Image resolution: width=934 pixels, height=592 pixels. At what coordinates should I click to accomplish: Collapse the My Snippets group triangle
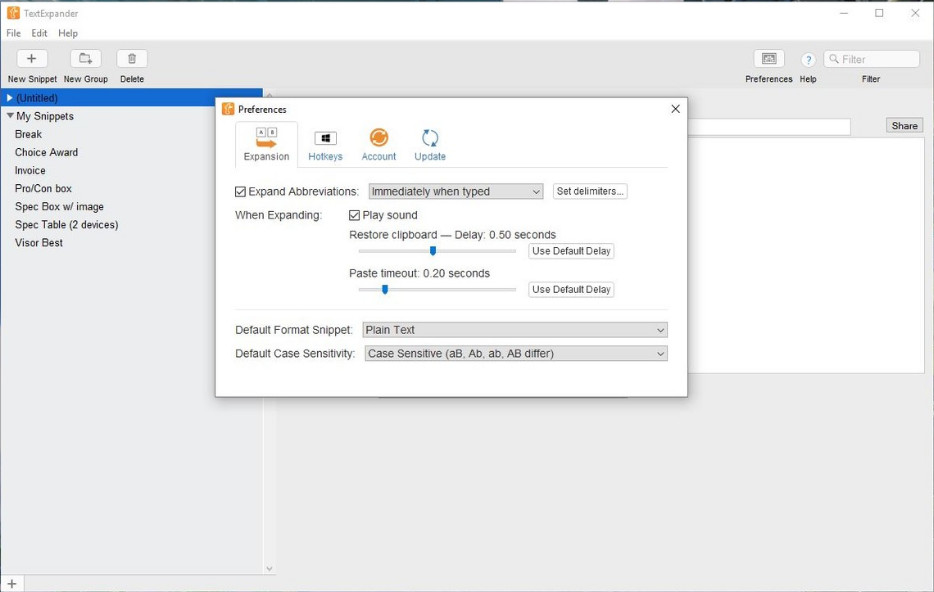(10, 116)
